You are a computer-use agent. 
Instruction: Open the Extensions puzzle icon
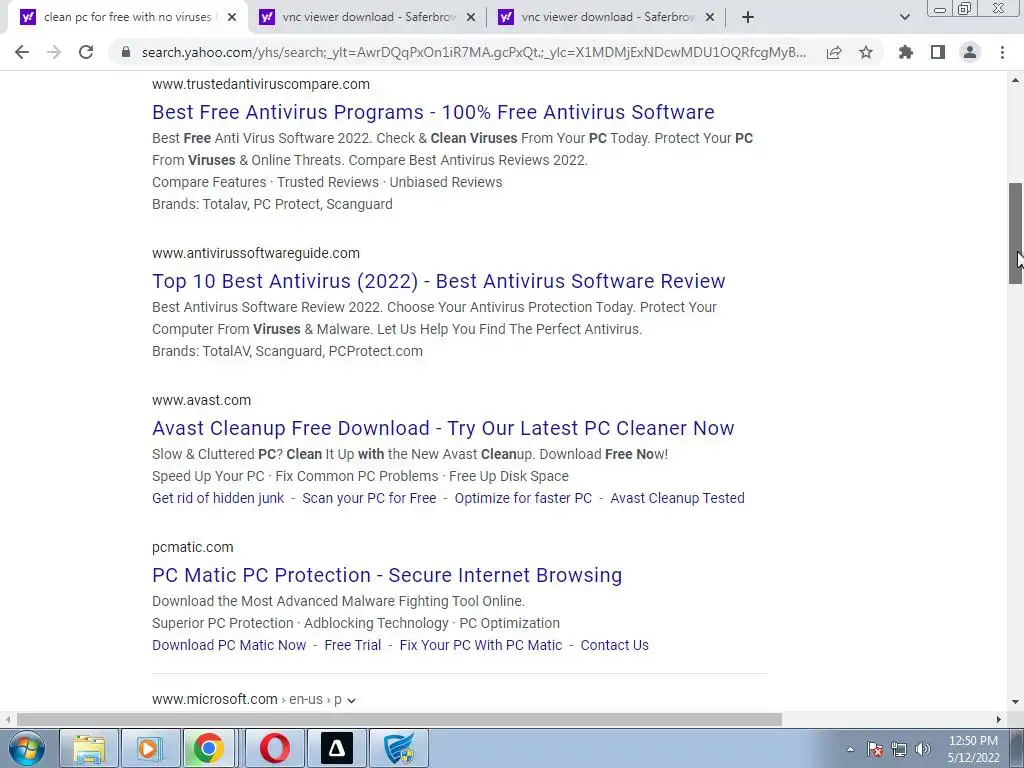905,52
